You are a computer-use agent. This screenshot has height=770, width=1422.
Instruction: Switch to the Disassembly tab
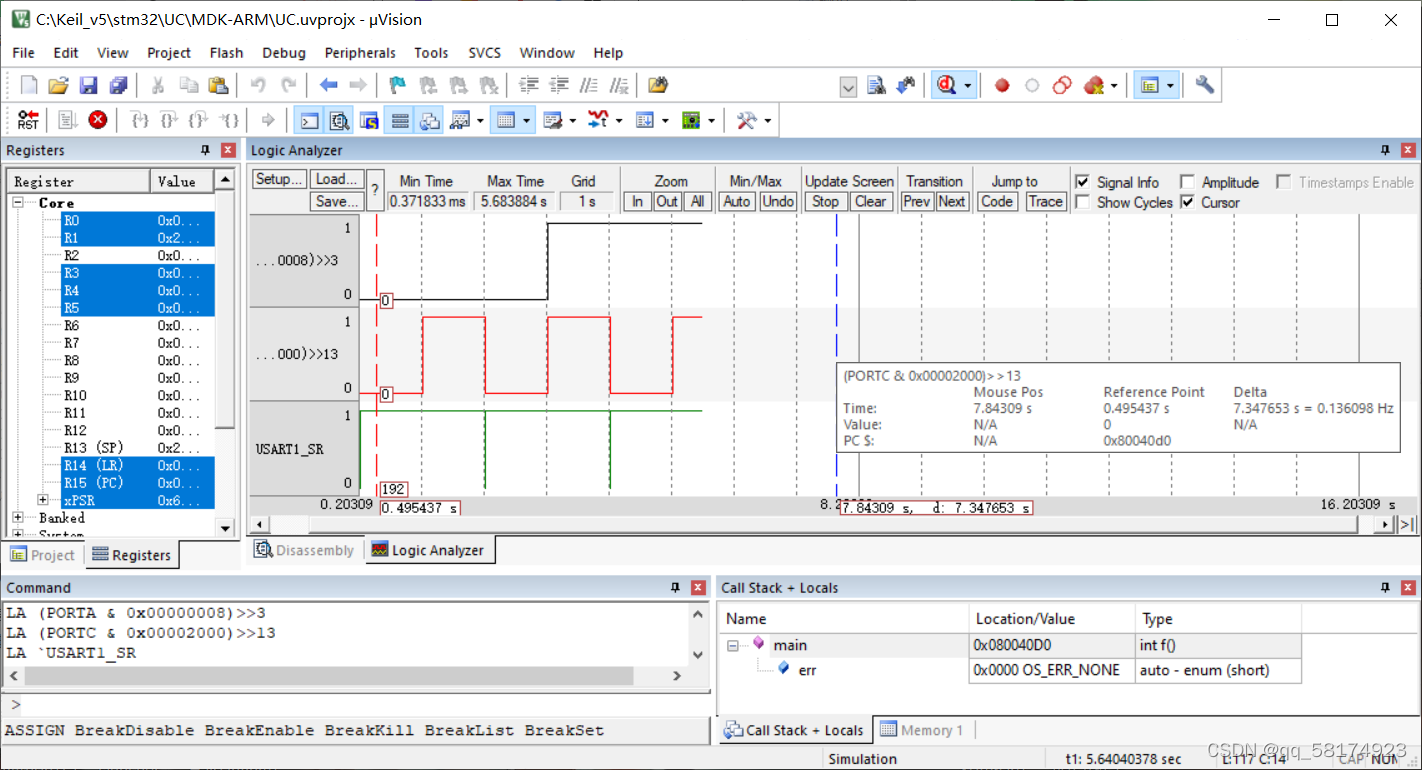point(305,550)
